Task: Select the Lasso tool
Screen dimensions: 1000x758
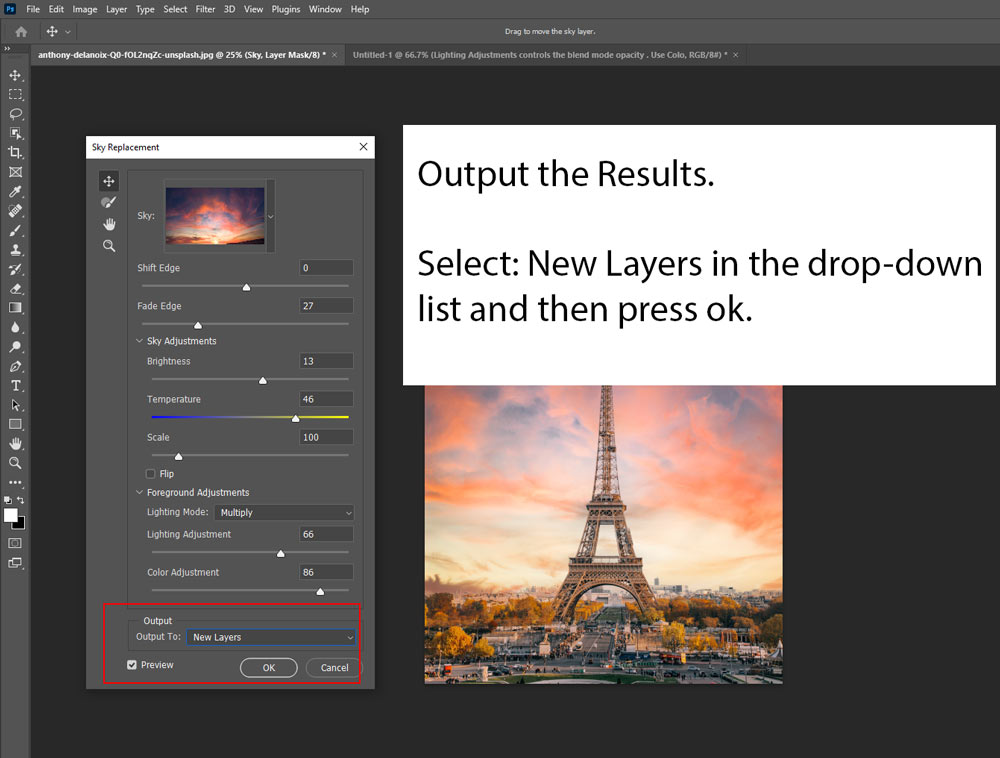Action: coord(15,114)
